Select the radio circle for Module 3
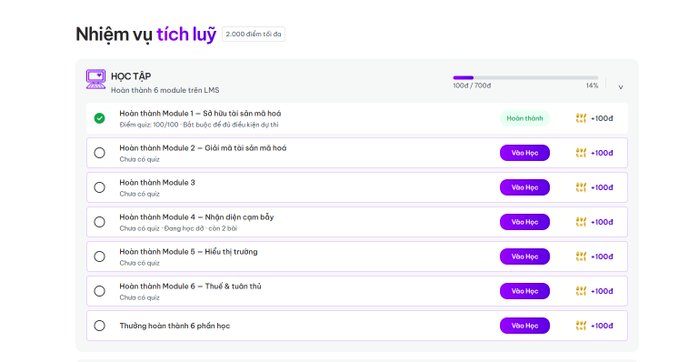This screenshot has width=679, height=362. [100, 187]
